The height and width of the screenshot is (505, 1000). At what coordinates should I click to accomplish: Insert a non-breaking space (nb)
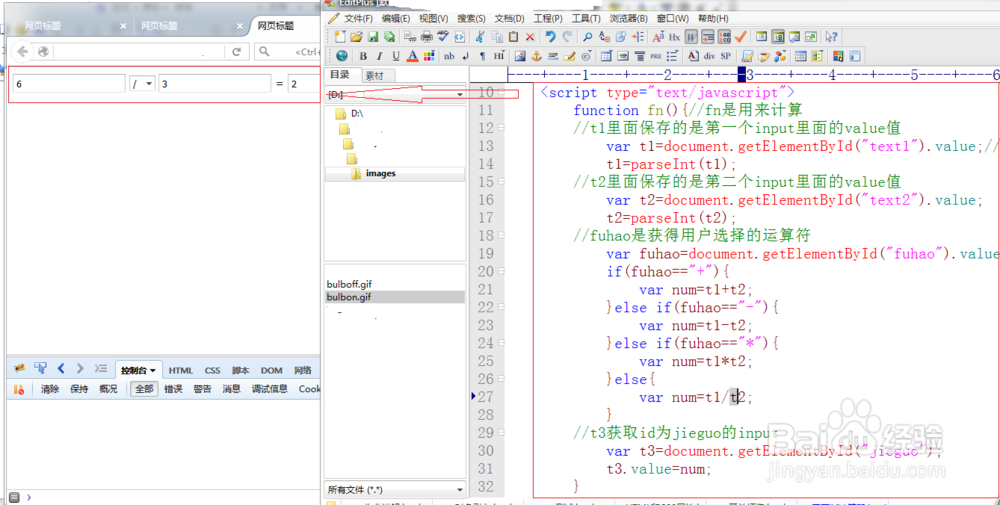tap(449, 56)
